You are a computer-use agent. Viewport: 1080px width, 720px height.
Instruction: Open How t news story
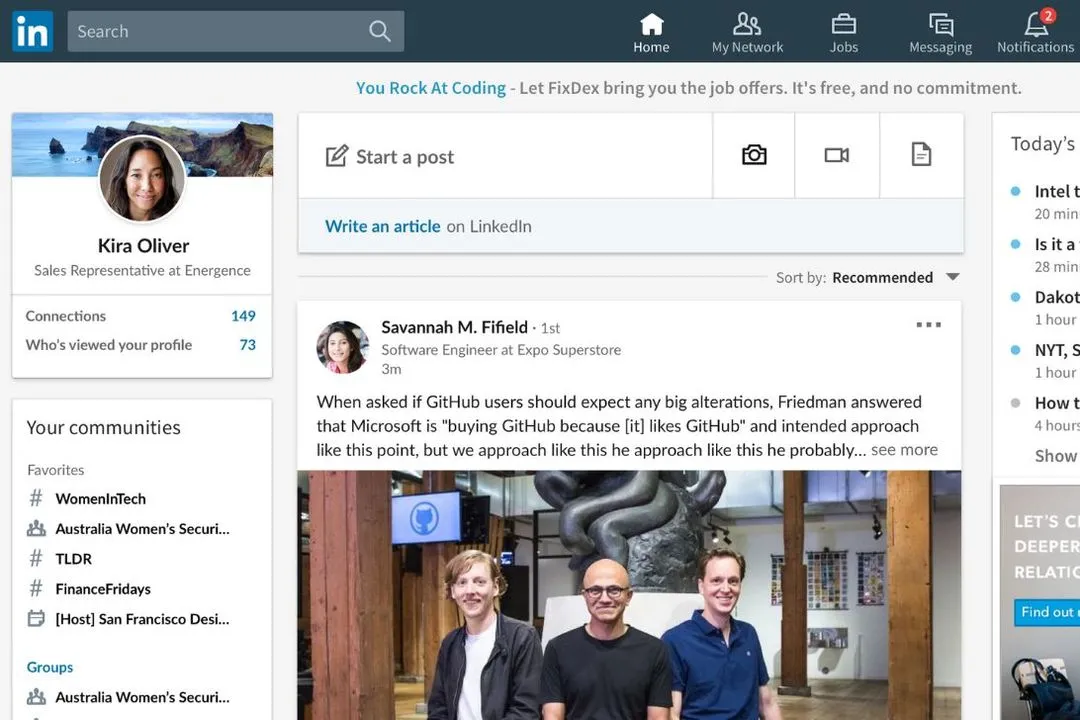1057,403
